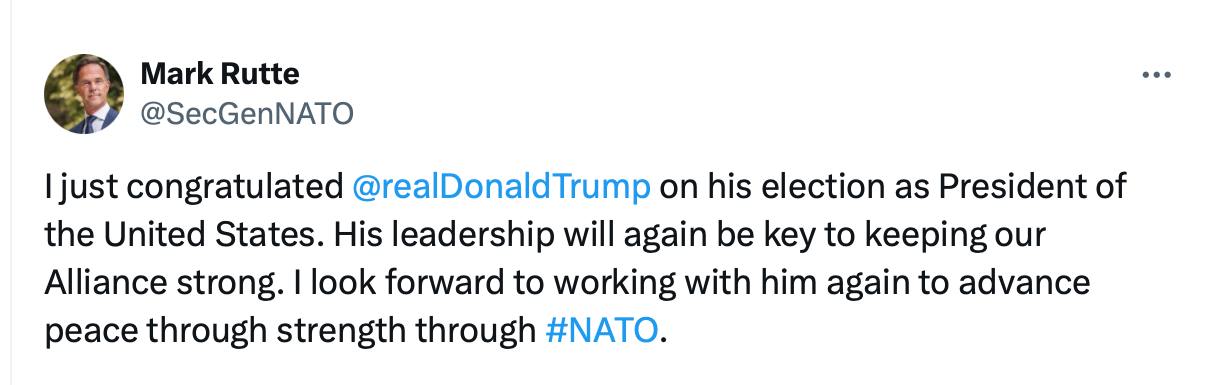Open the @realDonaldTrump mention link
1208x385 pixels.
tap(503, 187)
